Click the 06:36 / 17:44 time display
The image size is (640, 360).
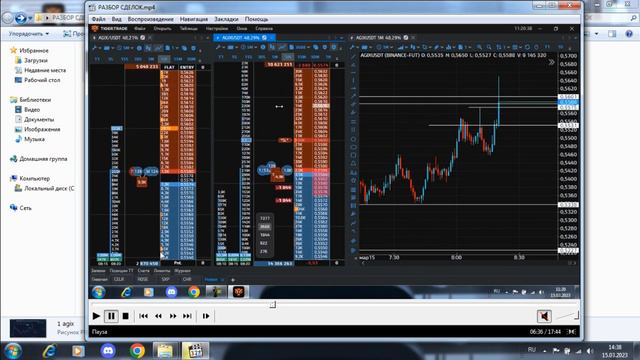pyautogui.click(x=545, y=332)
